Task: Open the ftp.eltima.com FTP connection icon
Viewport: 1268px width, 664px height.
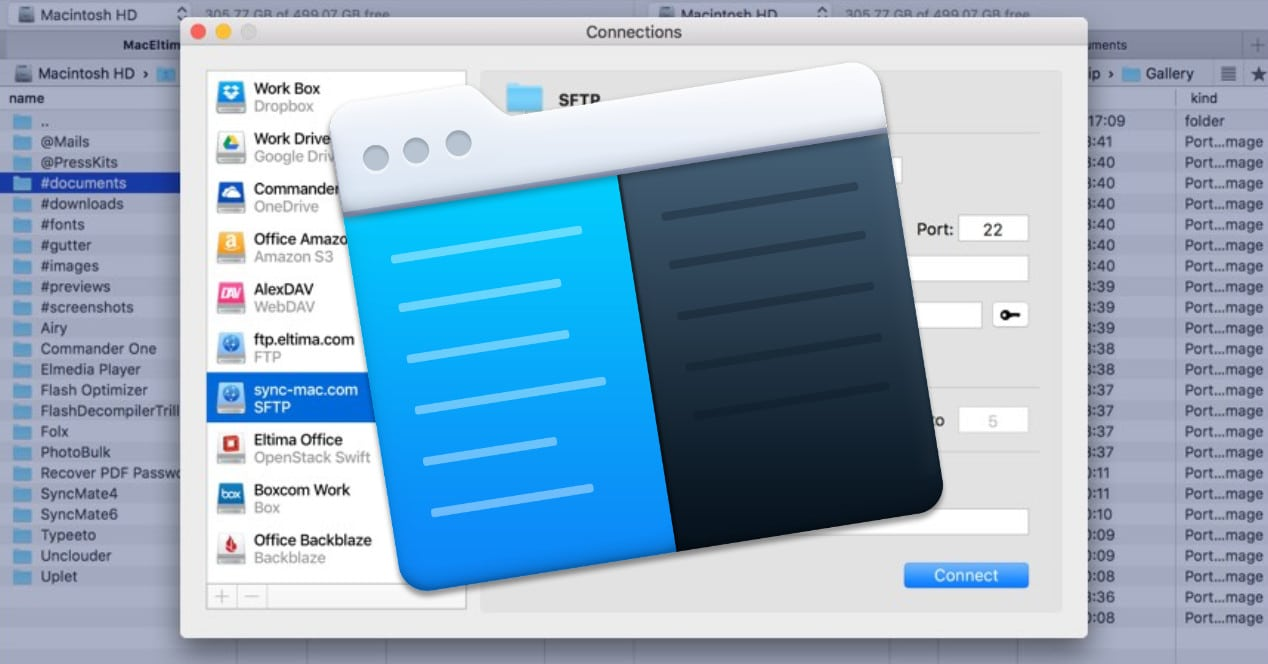Action: 231,347
